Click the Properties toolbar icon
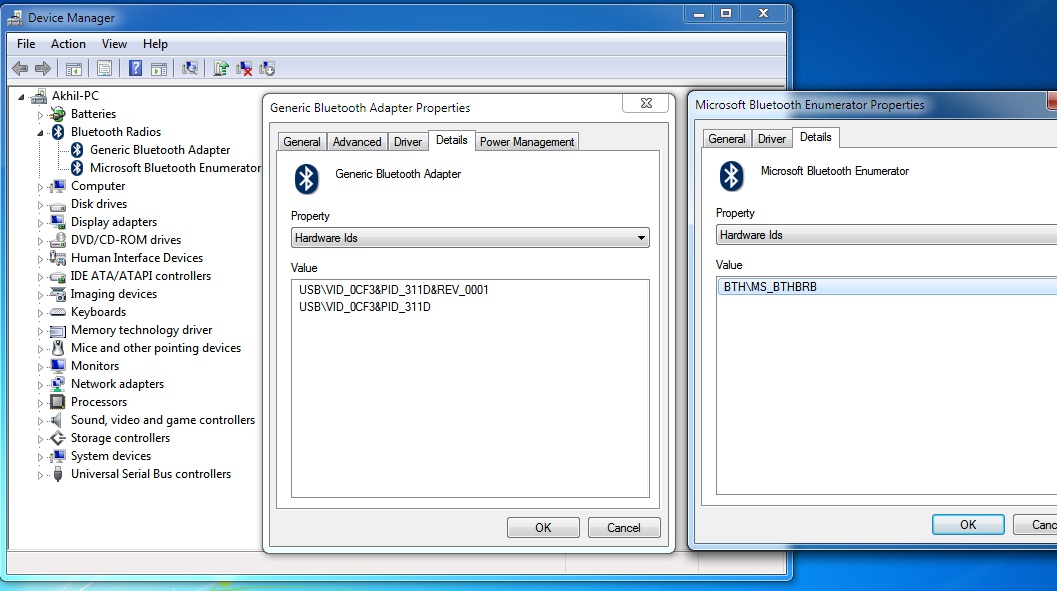 pos(104,68)
